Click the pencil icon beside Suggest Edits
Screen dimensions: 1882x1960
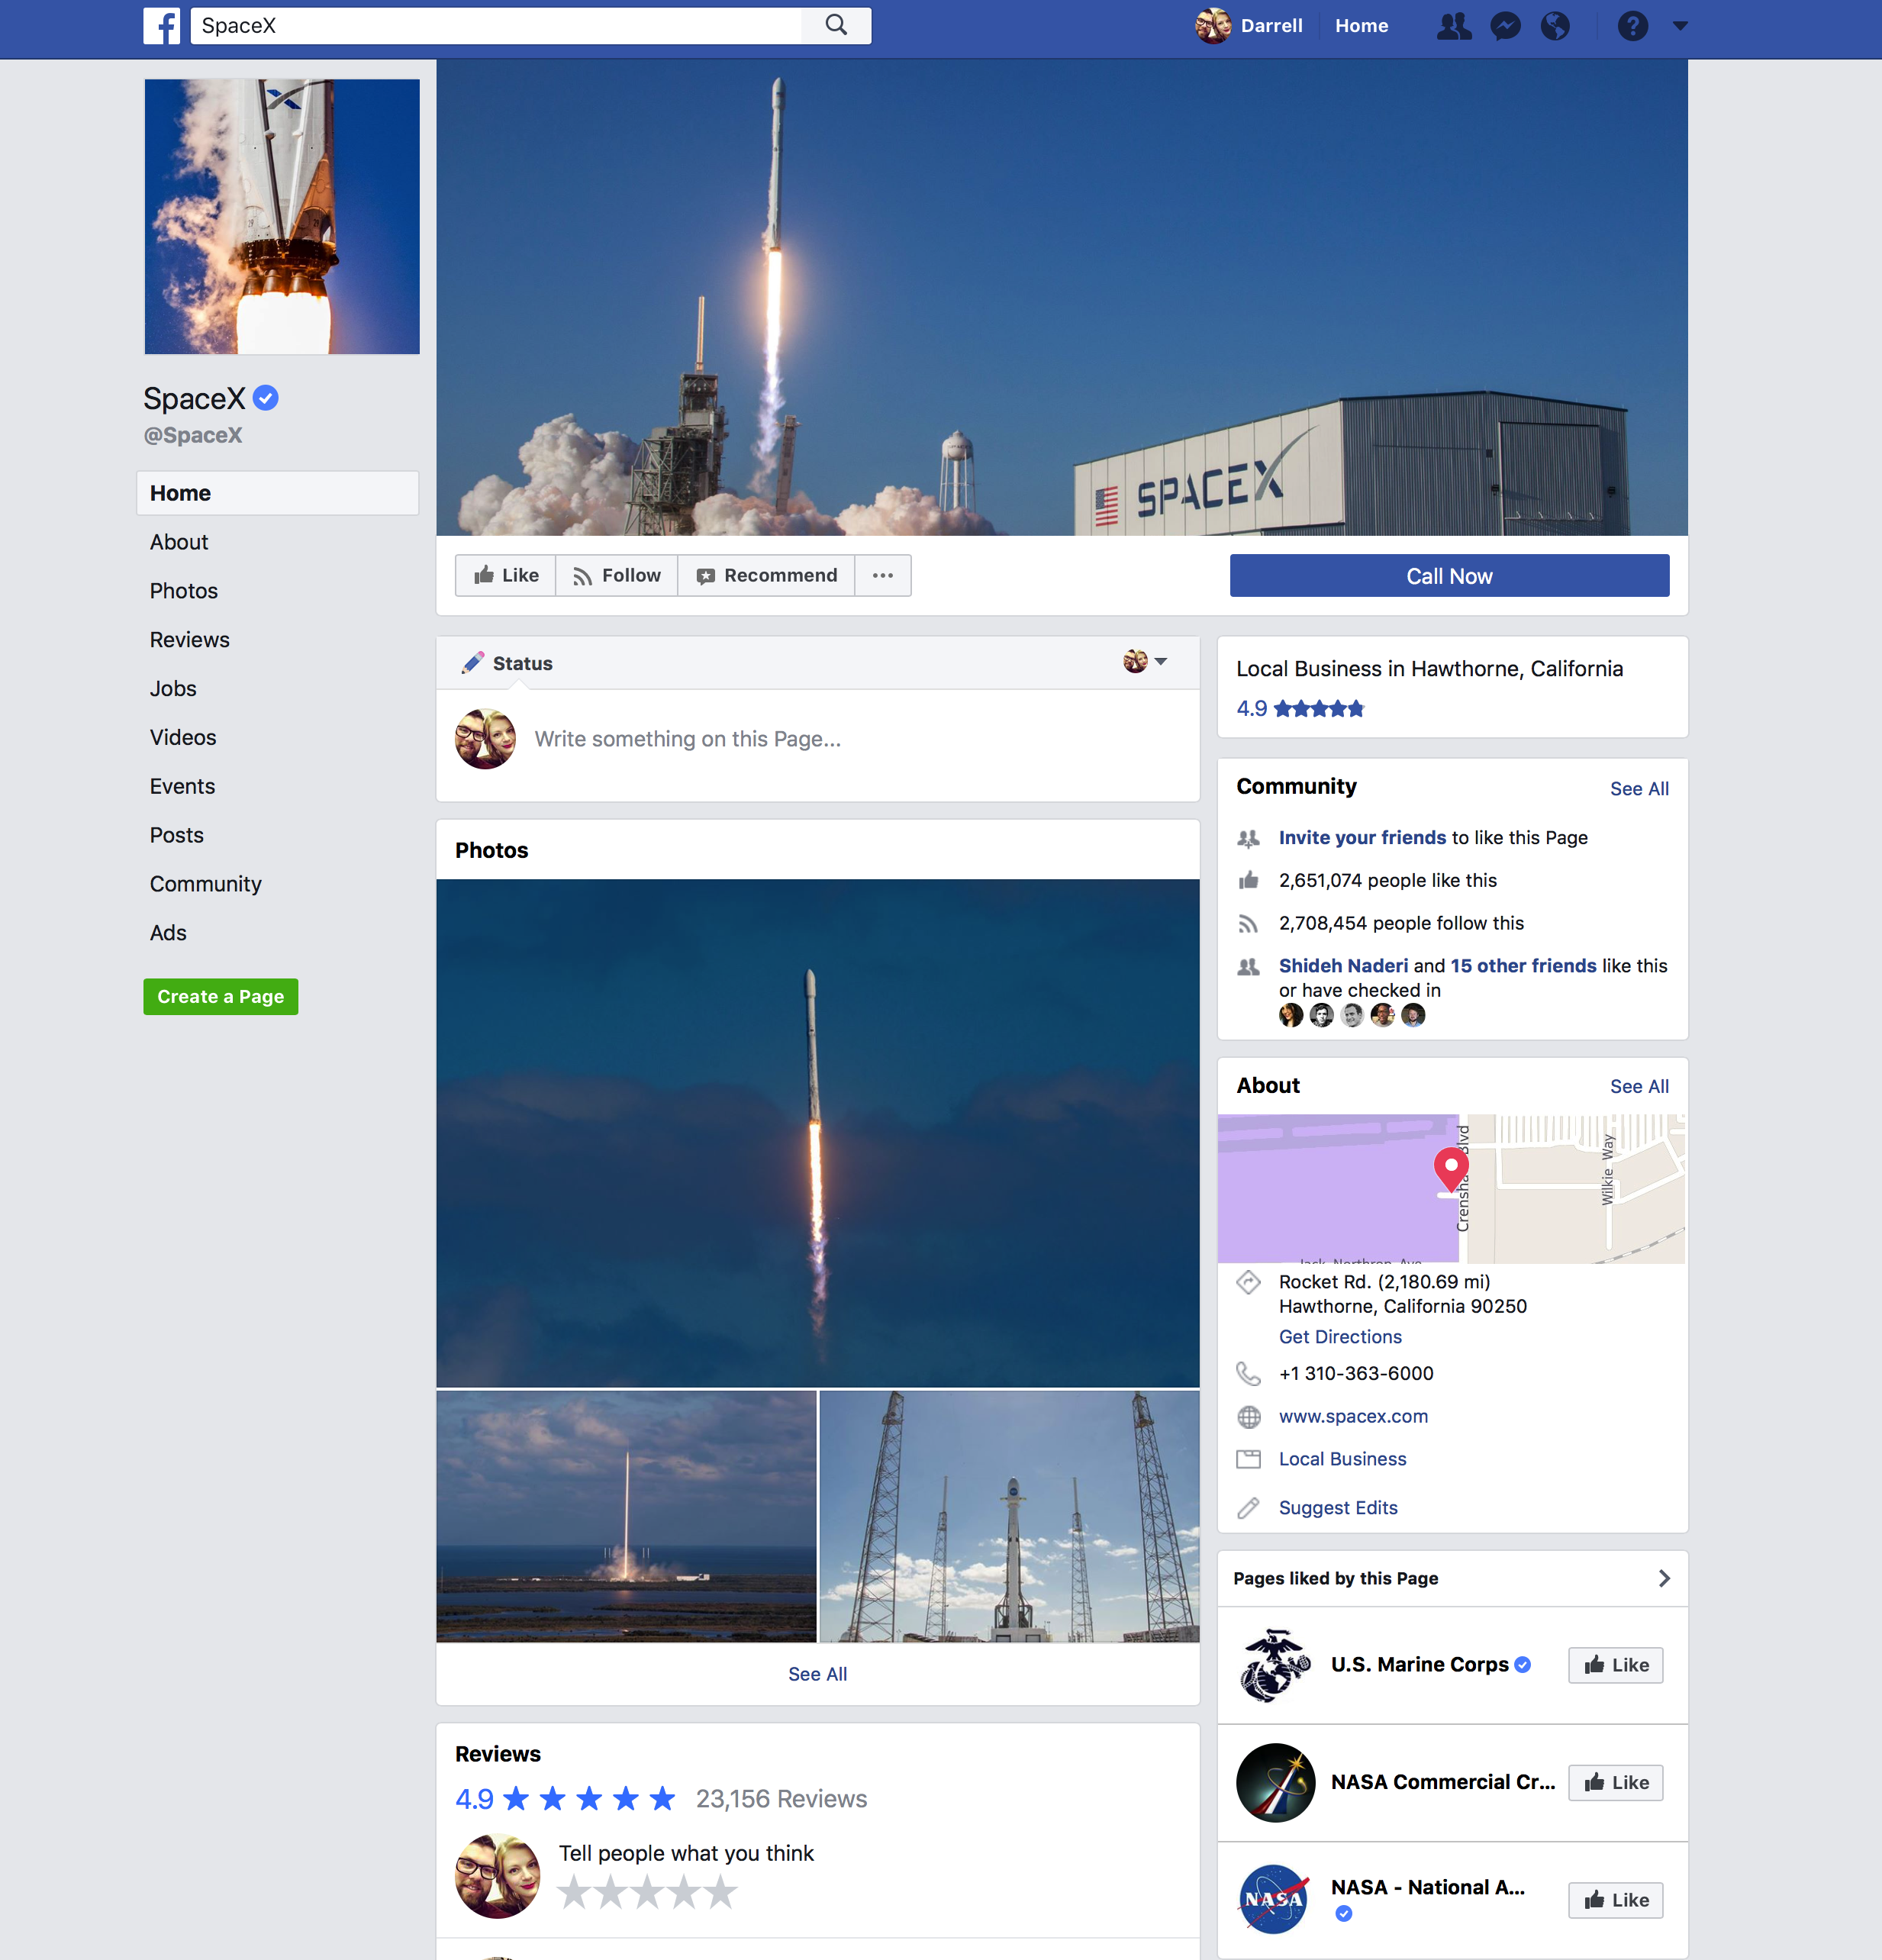coord(1248,1508)
